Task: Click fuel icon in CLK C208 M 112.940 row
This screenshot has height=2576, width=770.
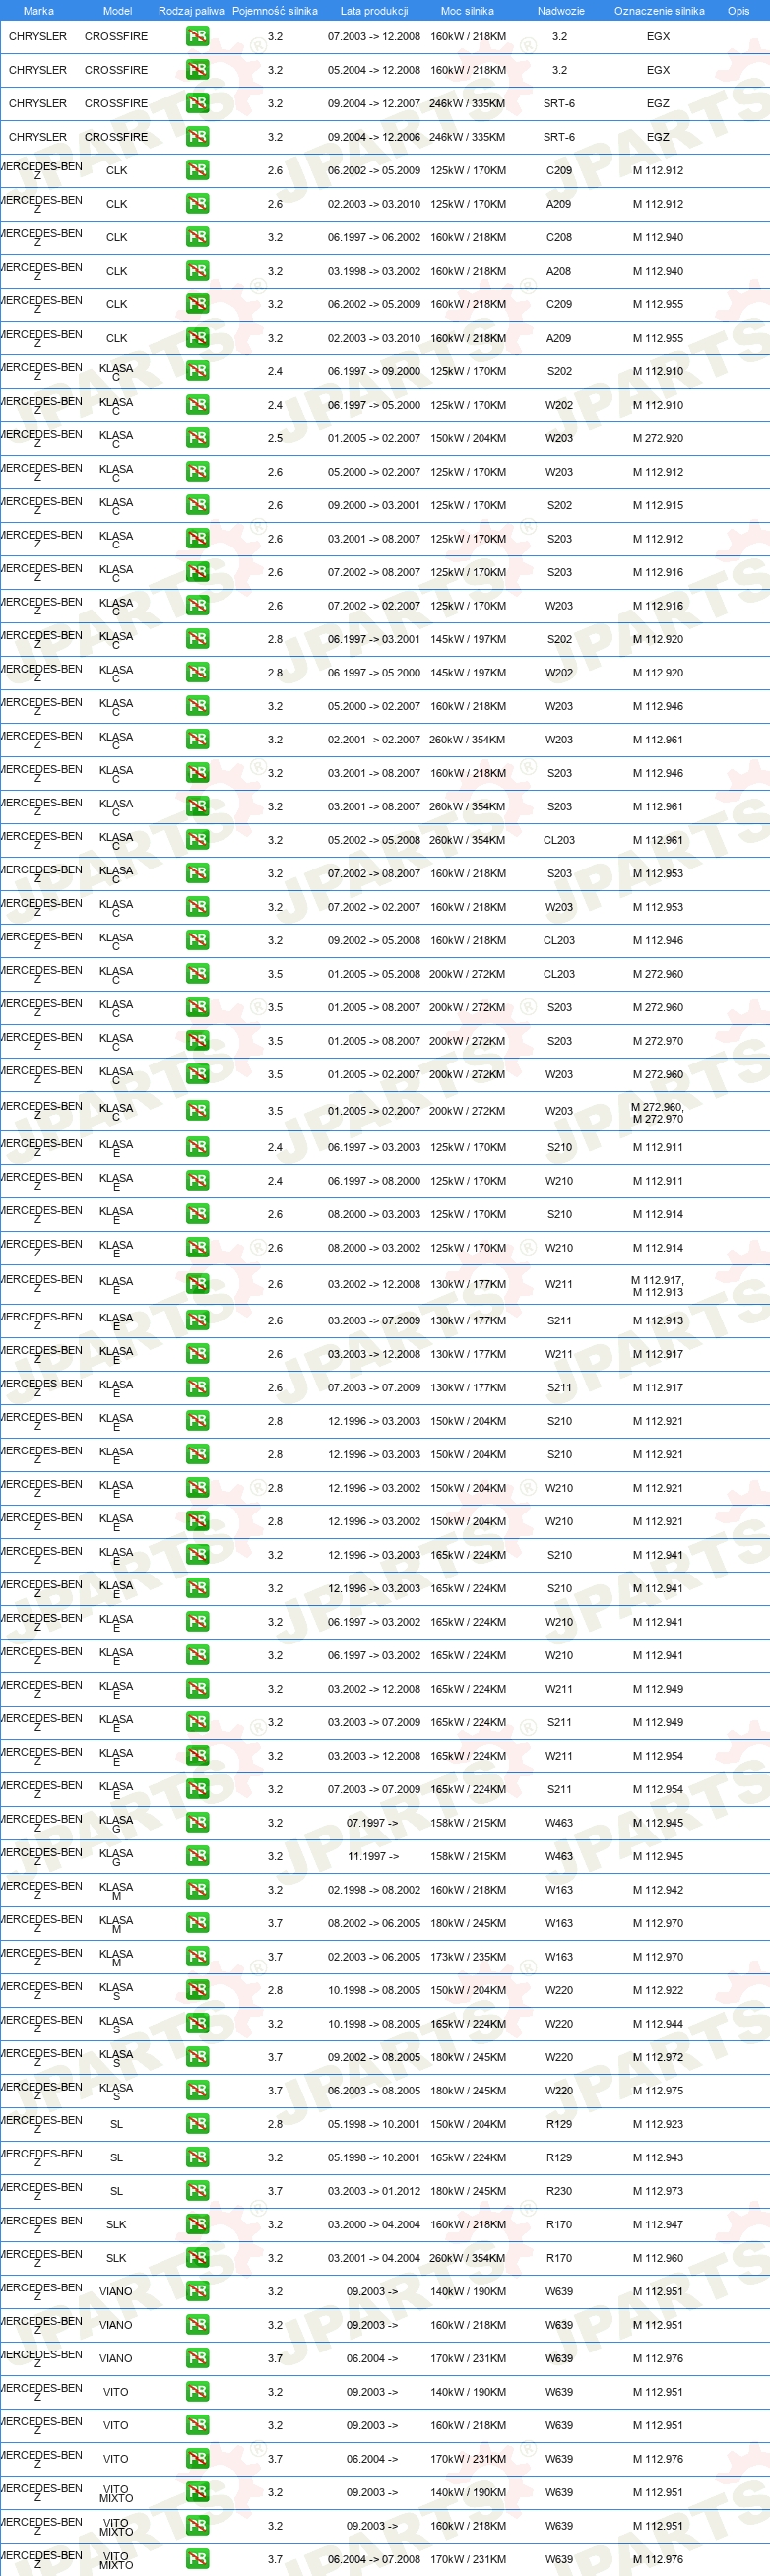Action: (197, 238)
